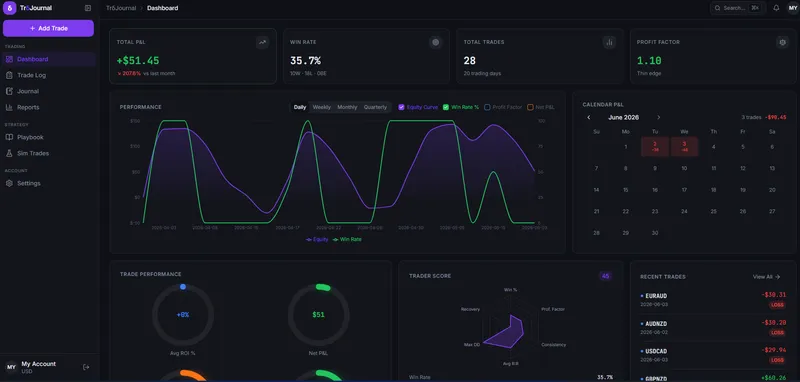The height and width of the screenshot is (382, 800).
Task: Click the Search field in the header
Action: (x=738, y=8)
